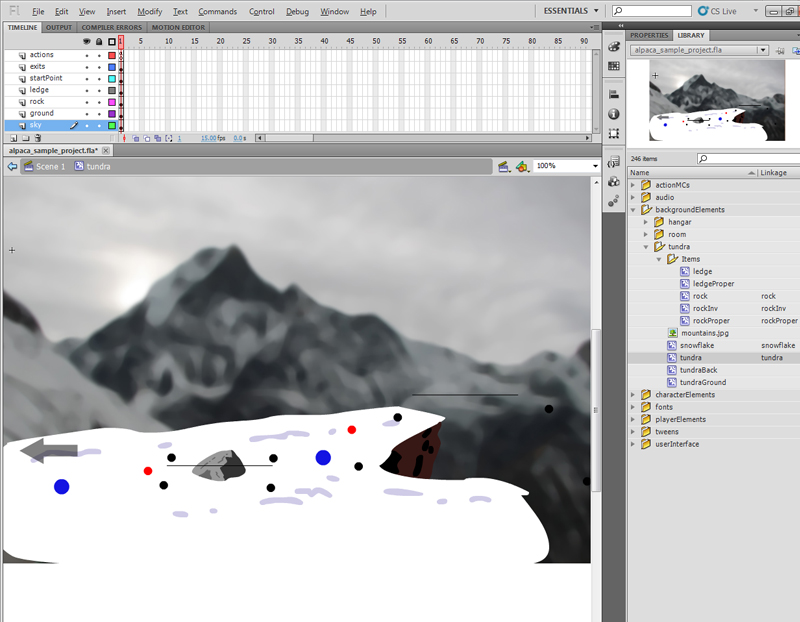
Task: Toggle visibility dot for the actions layer
Action: click(86, 55)
